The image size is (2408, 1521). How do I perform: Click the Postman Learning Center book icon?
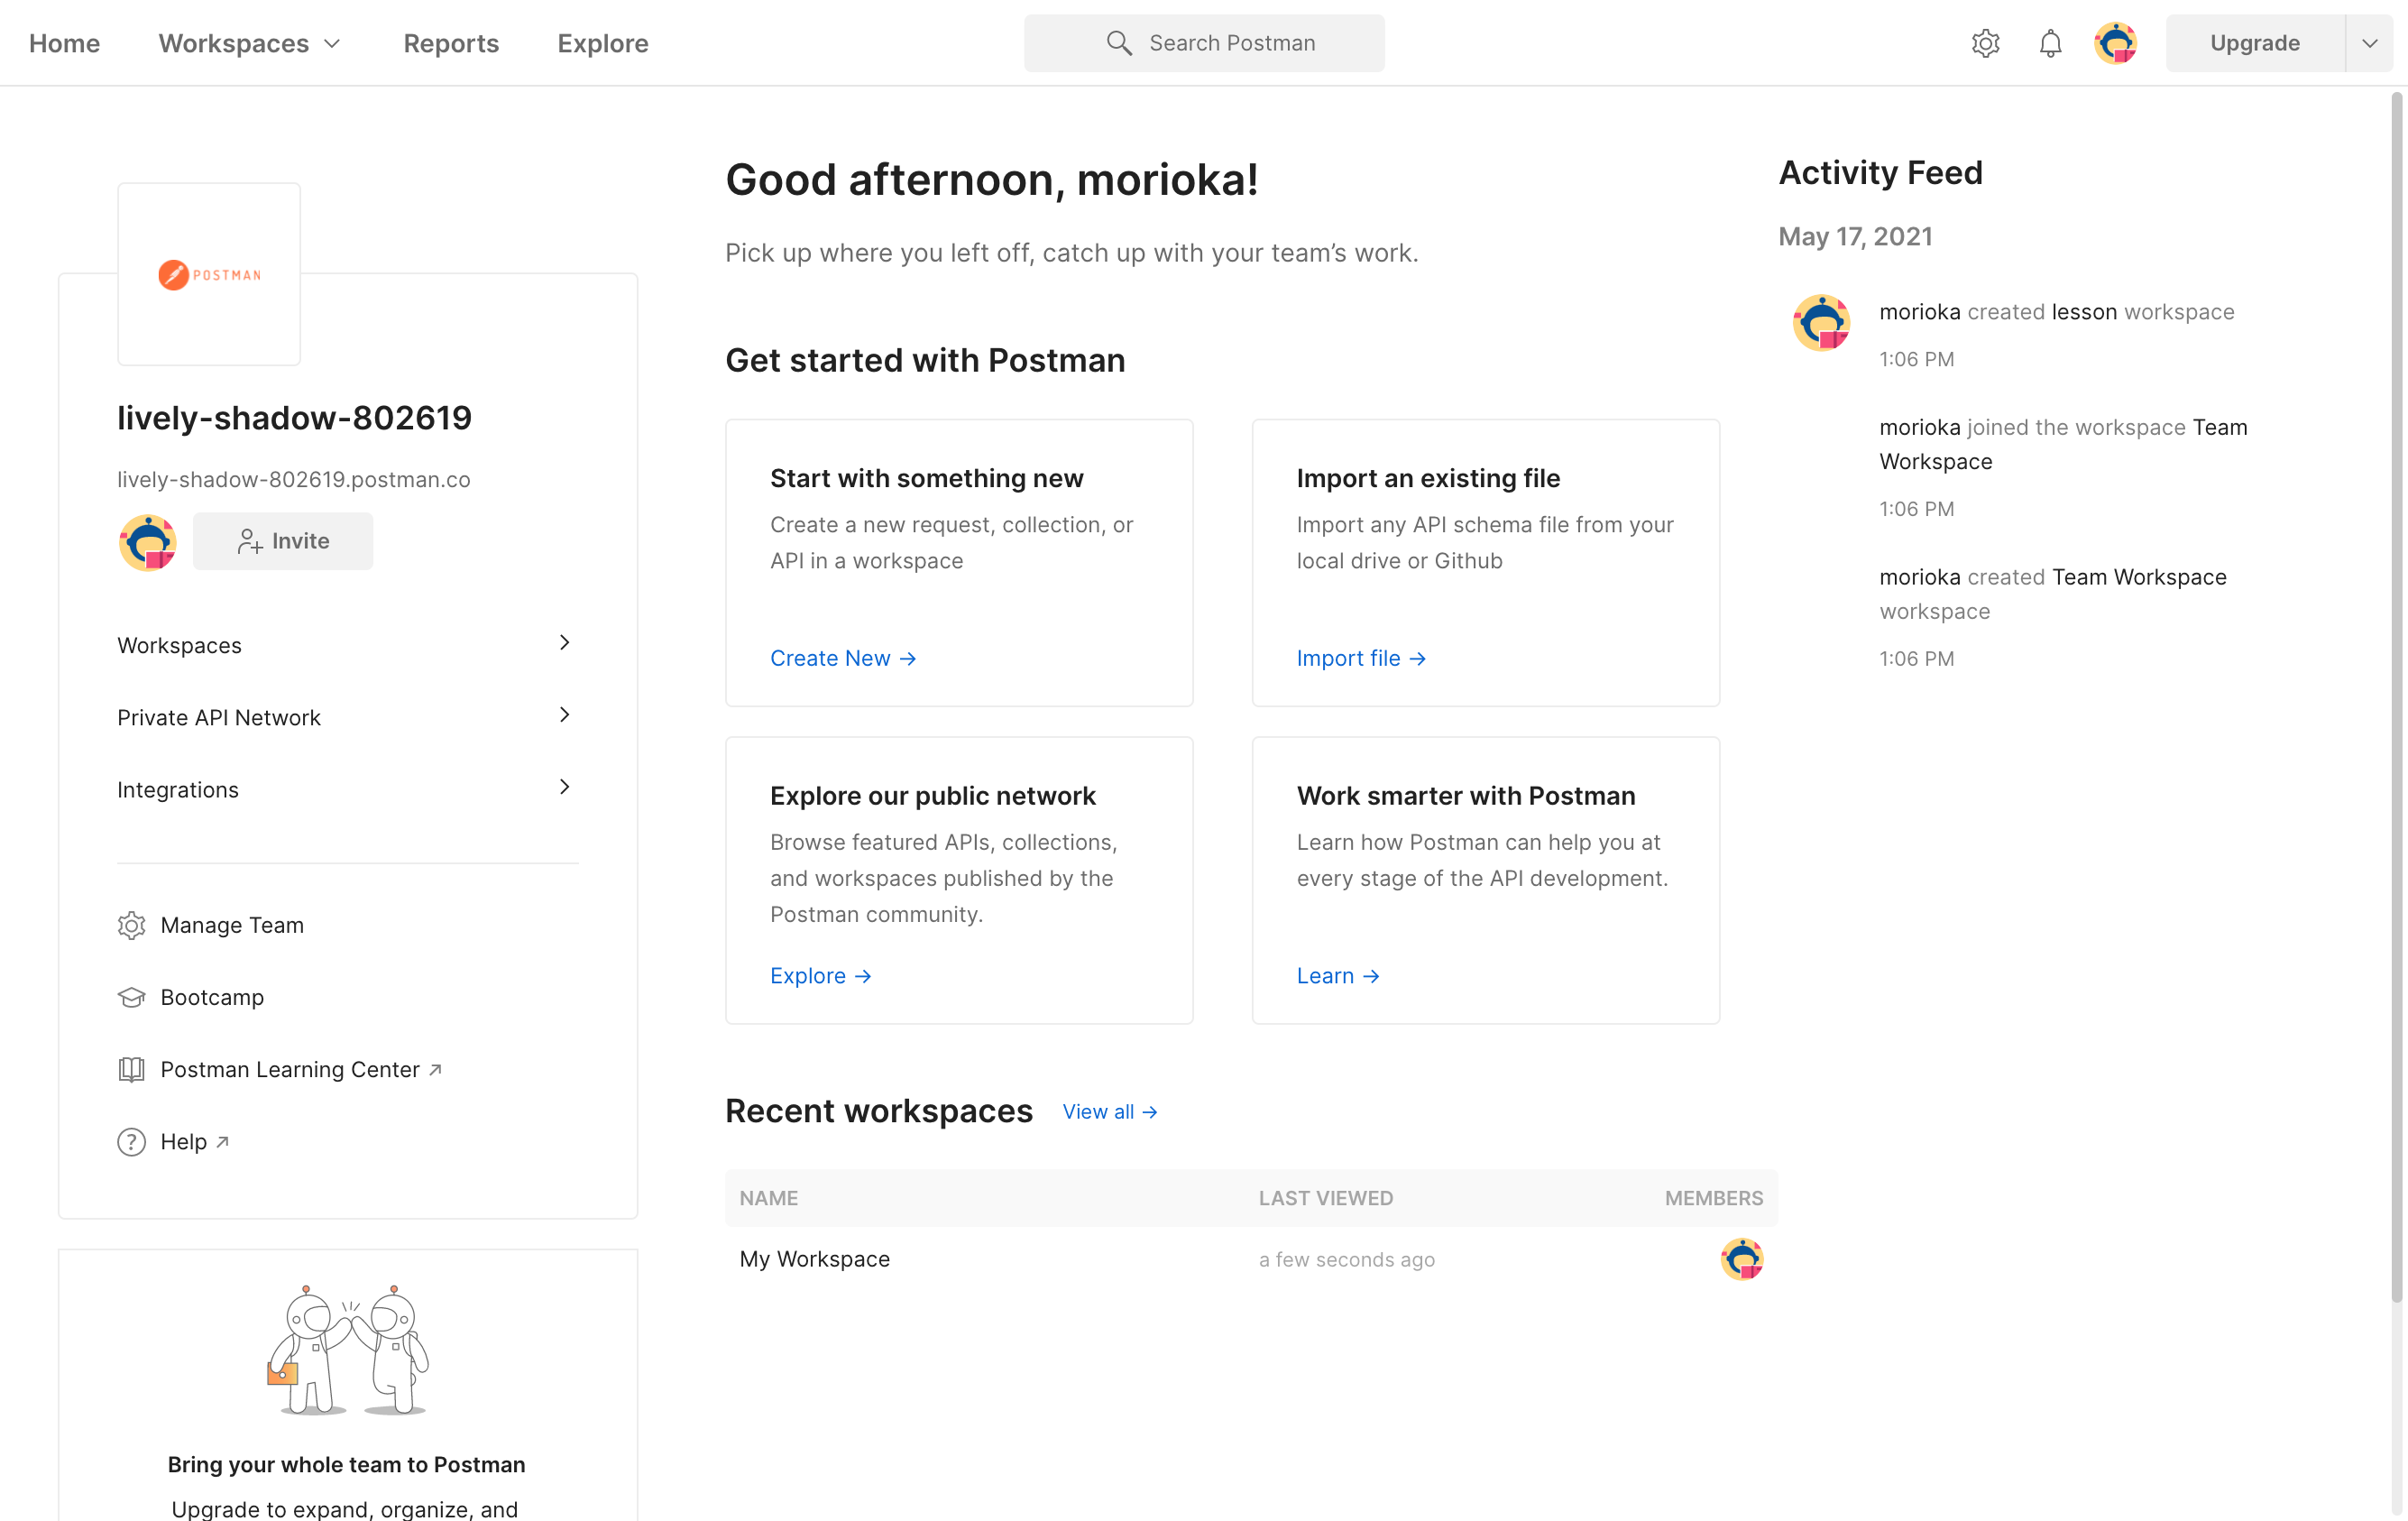[x=131, y=1069]
